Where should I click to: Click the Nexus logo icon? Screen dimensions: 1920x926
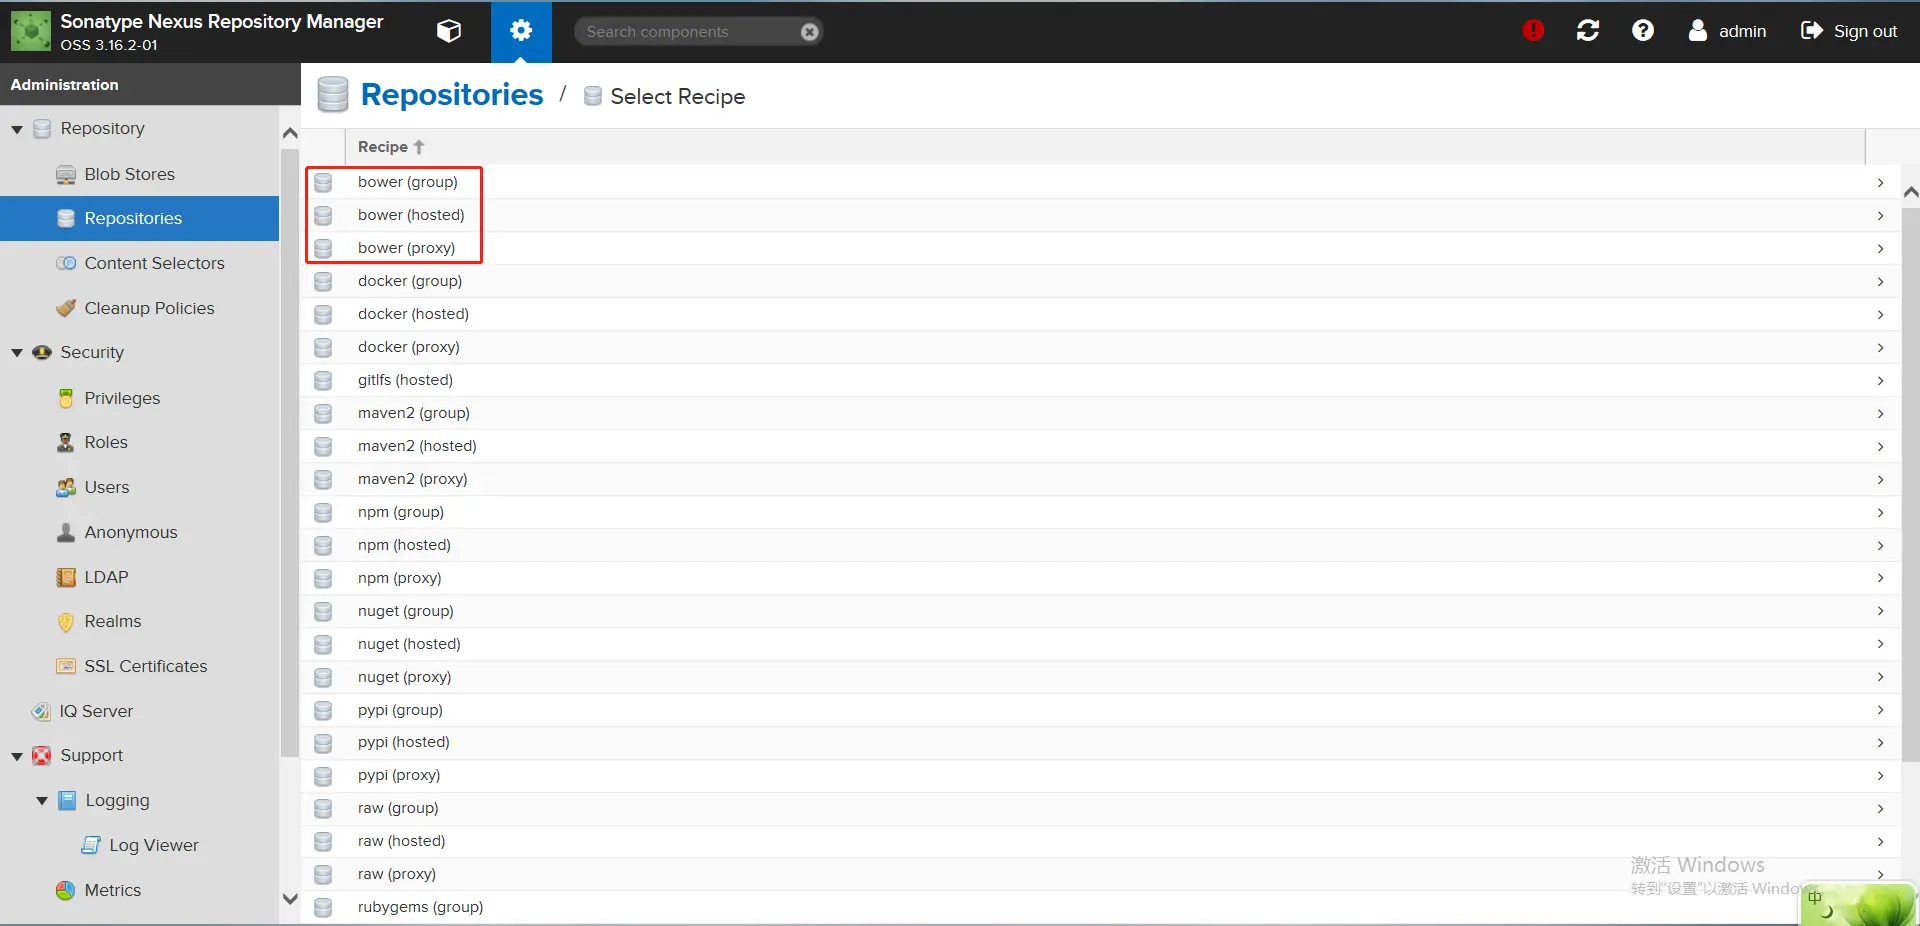click(30, 31)
